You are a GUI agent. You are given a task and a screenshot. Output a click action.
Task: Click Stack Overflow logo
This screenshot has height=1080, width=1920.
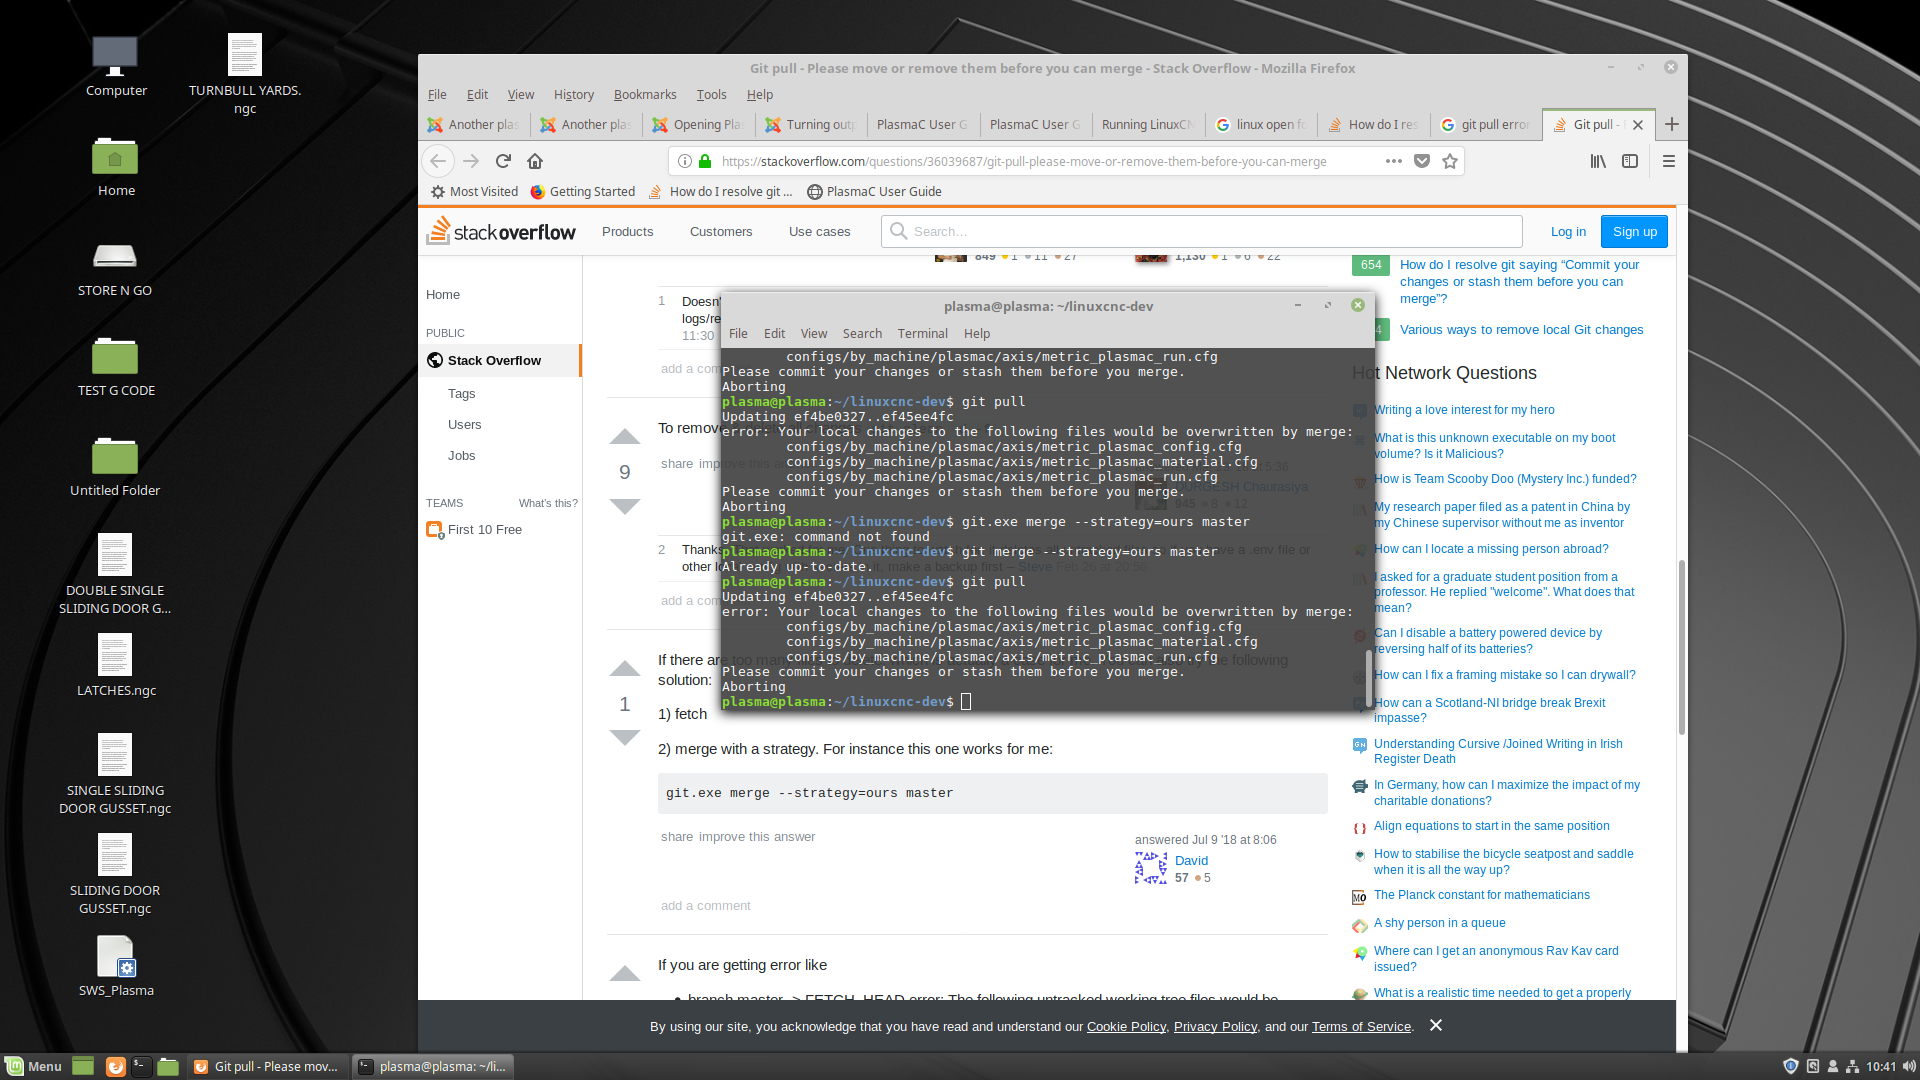click(x=501, y=231)
